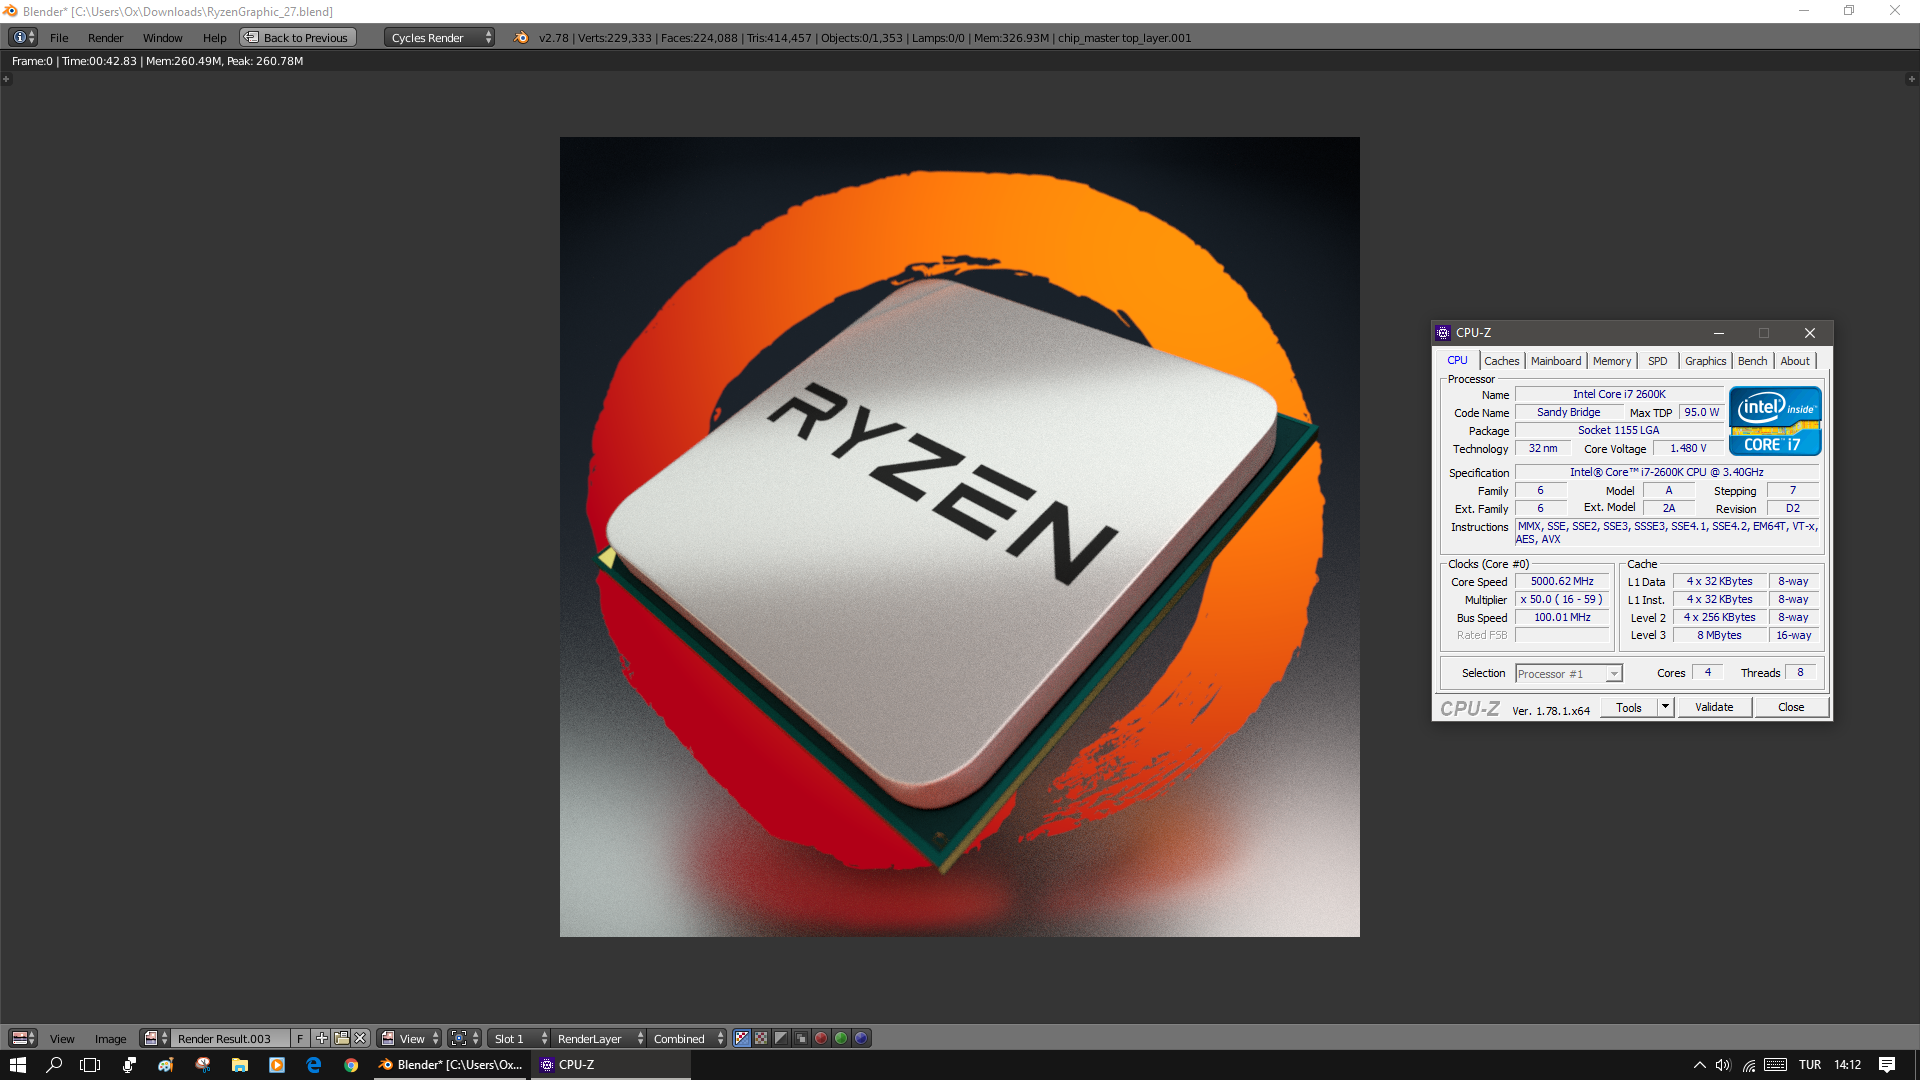Open the Info editor type selector
1920x1080 pixels.
pyautogui.click(x=23, y=37)
